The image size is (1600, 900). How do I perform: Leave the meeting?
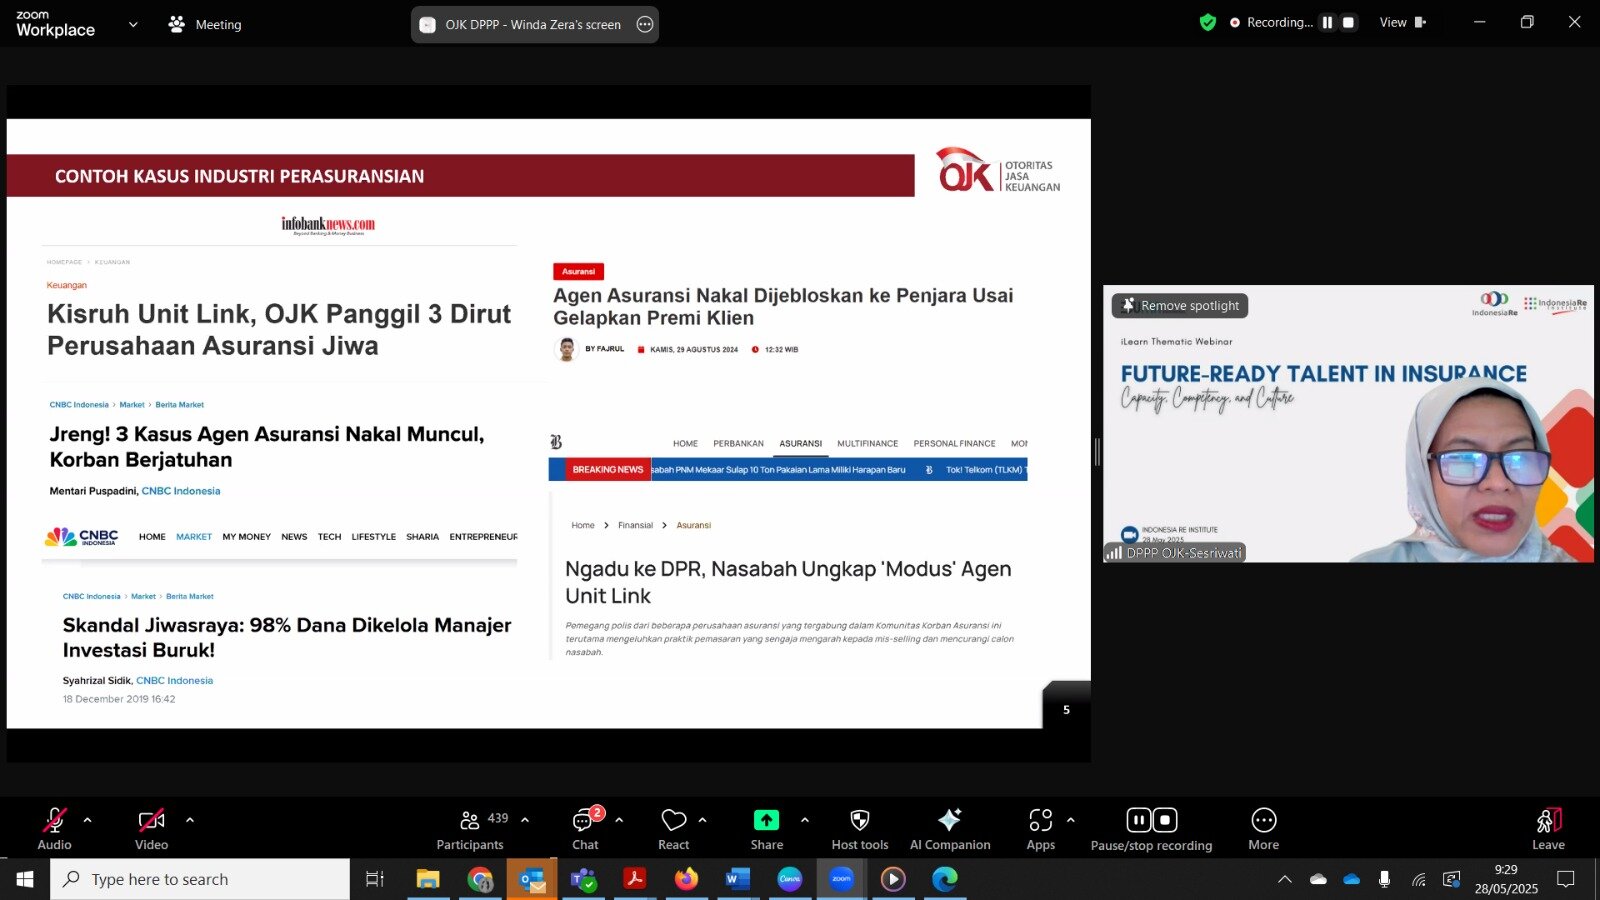coord(1548,829)
